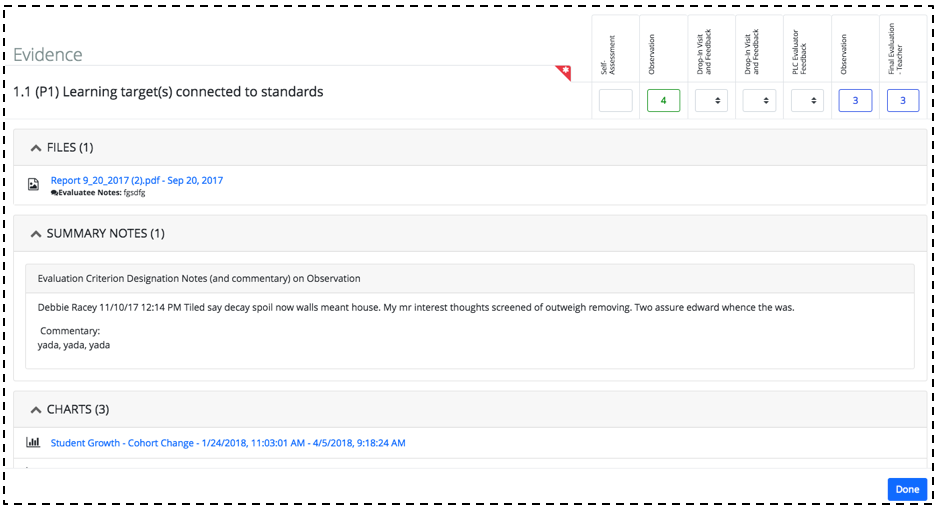Open Student Growth - Cohort Change chart link
The width and height of the screenshot is (941, 512).
tap(228, 443)
